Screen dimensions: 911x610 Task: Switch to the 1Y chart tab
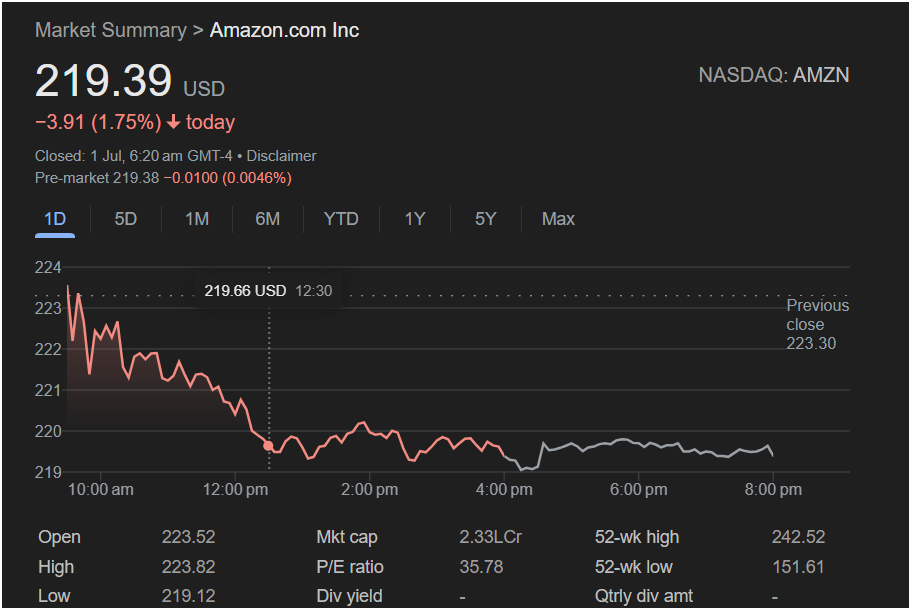(415, 219)
